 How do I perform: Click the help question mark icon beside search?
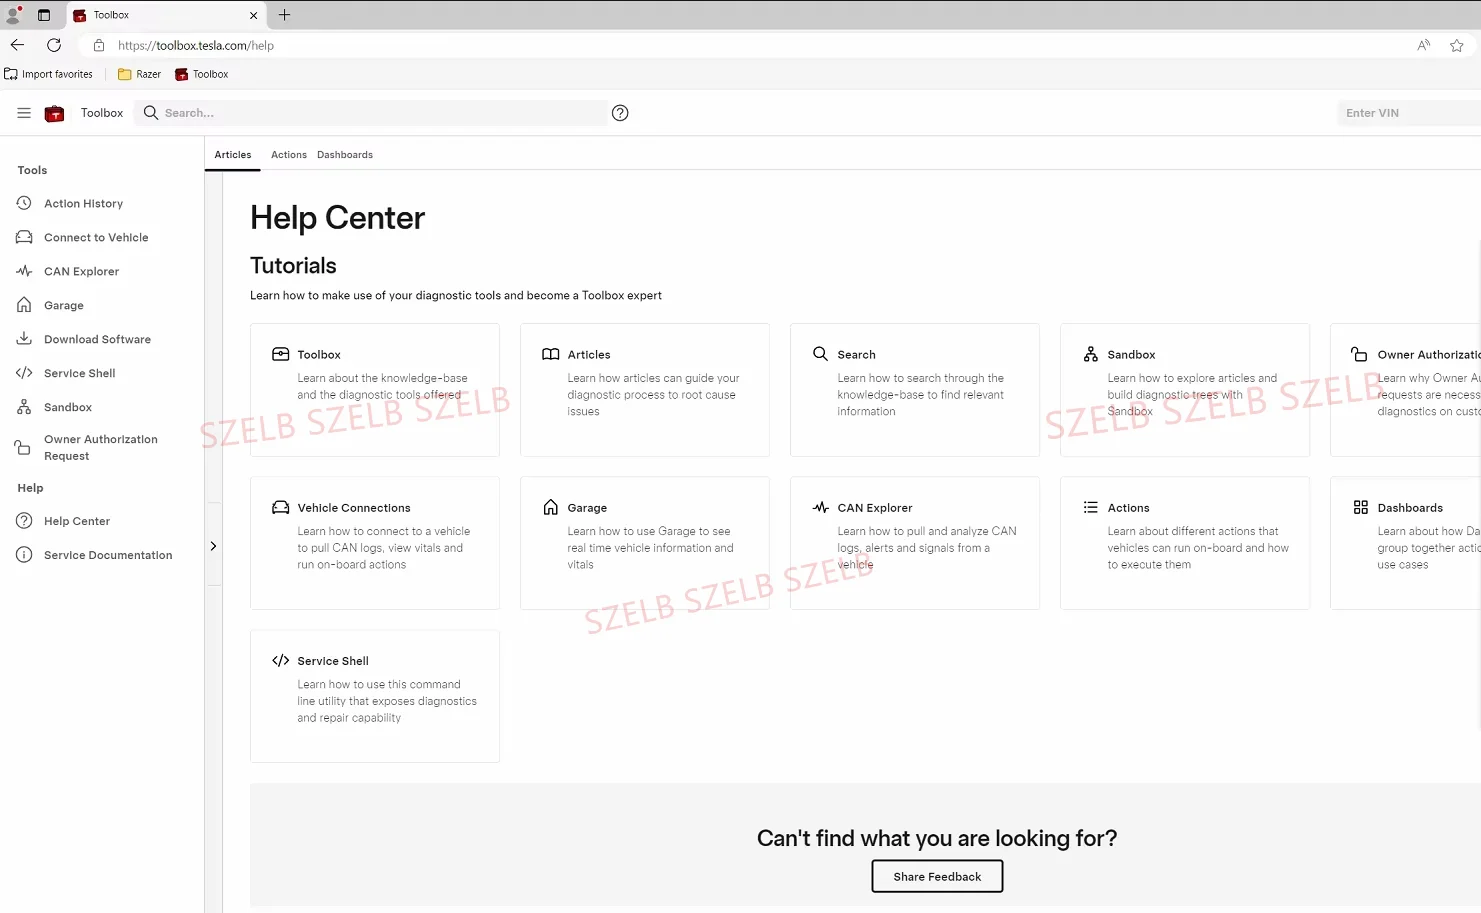tap(620, 113)
